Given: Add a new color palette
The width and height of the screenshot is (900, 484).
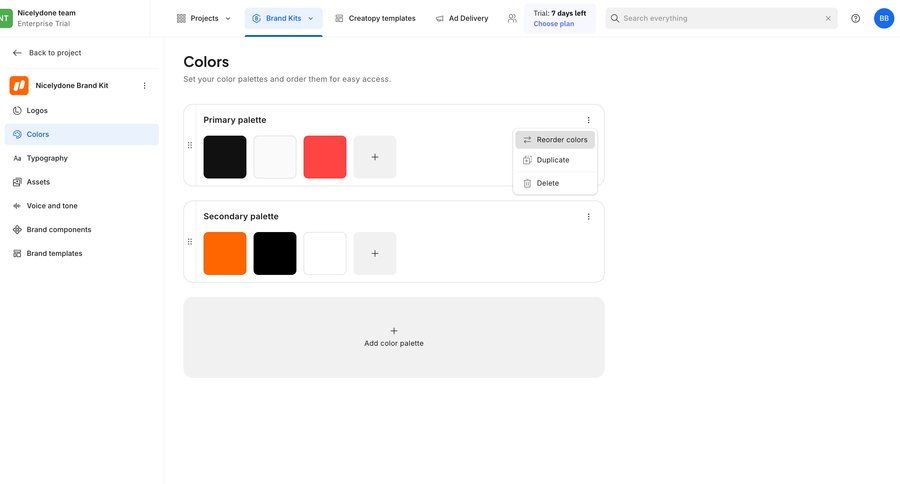Looking at the screenshot, I should coord(394,338).
